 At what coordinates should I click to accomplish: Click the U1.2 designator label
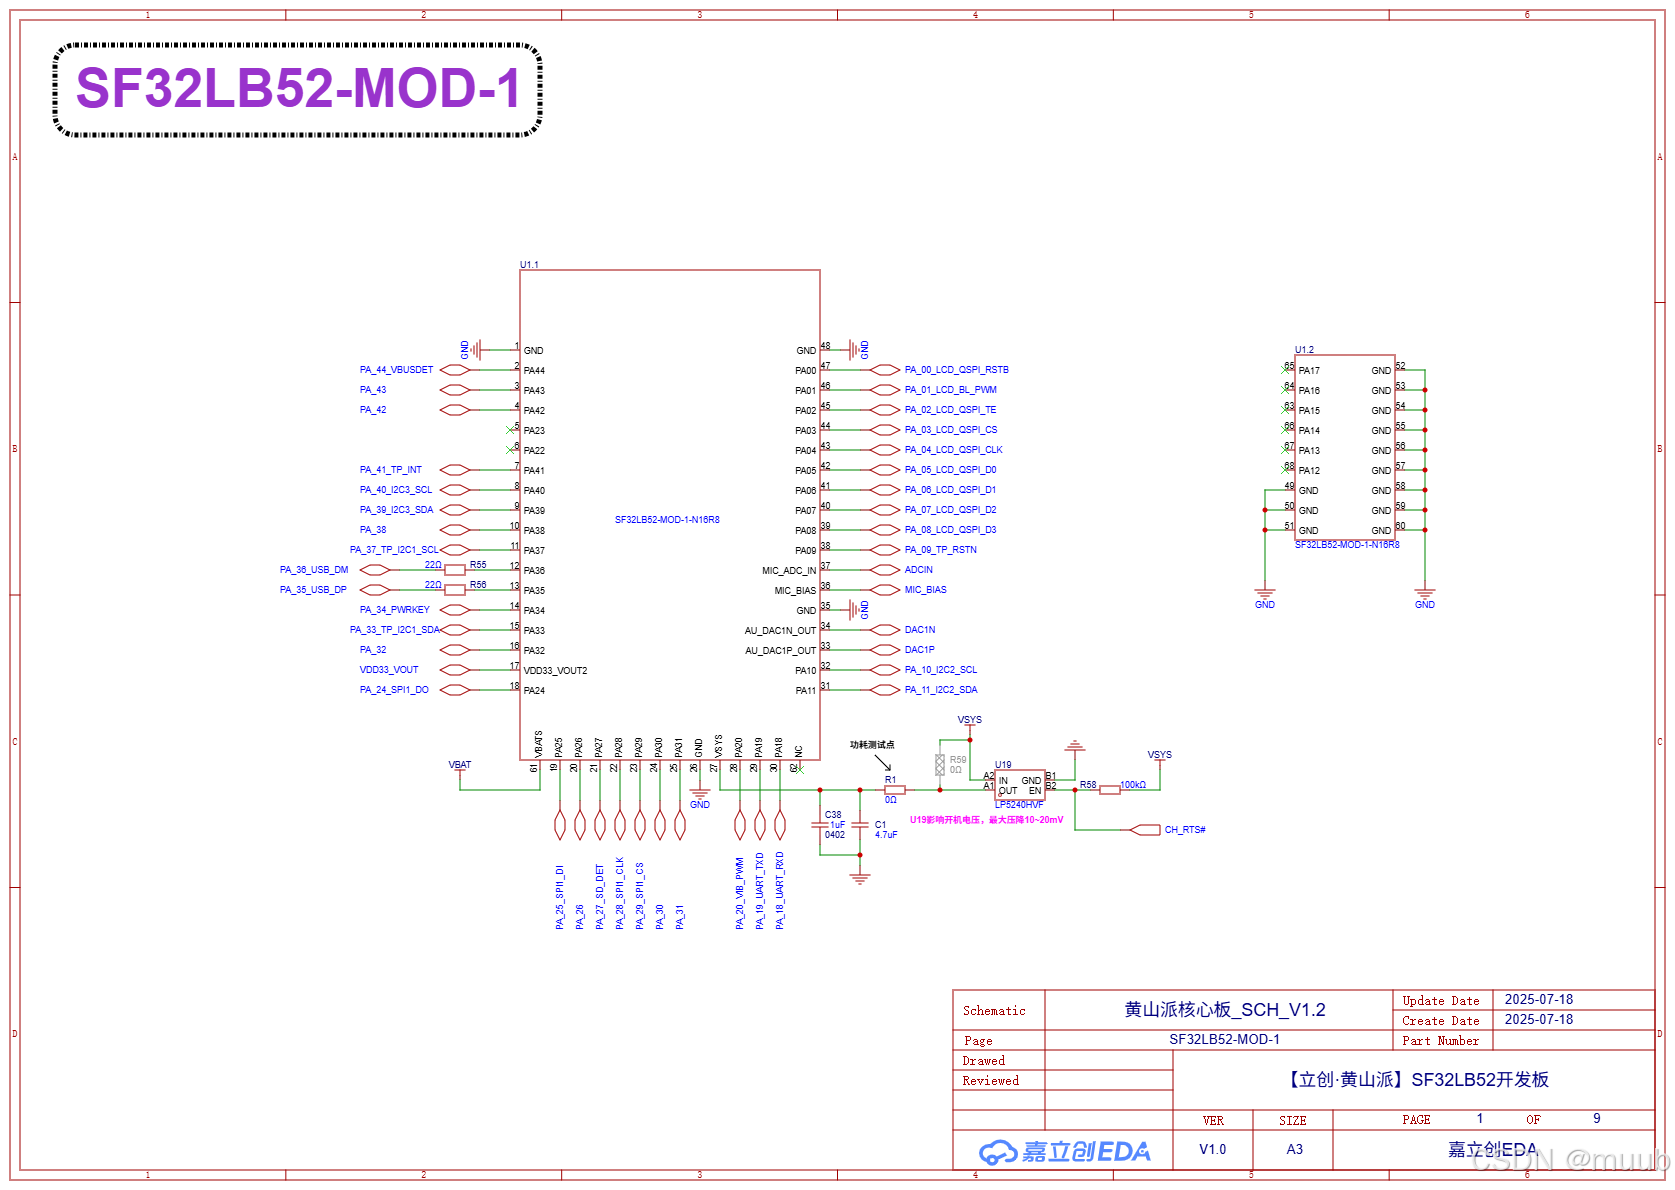click(1305, 350)
